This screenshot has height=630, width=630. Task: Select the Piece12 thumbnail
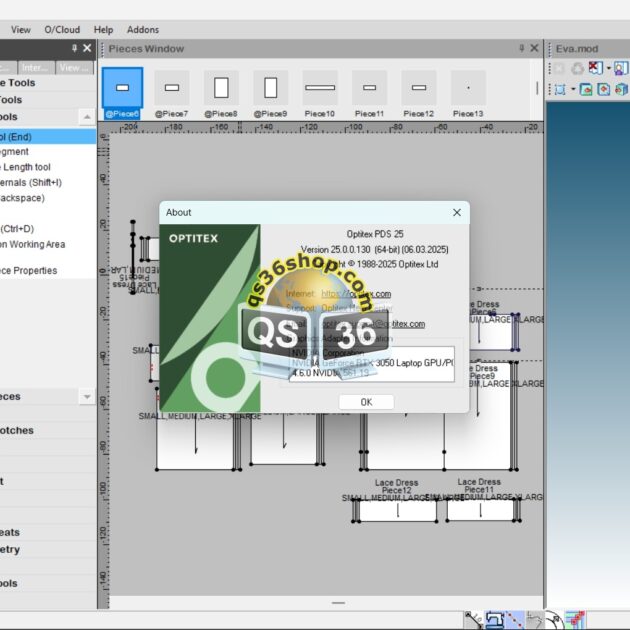click(x=419, y=93)
